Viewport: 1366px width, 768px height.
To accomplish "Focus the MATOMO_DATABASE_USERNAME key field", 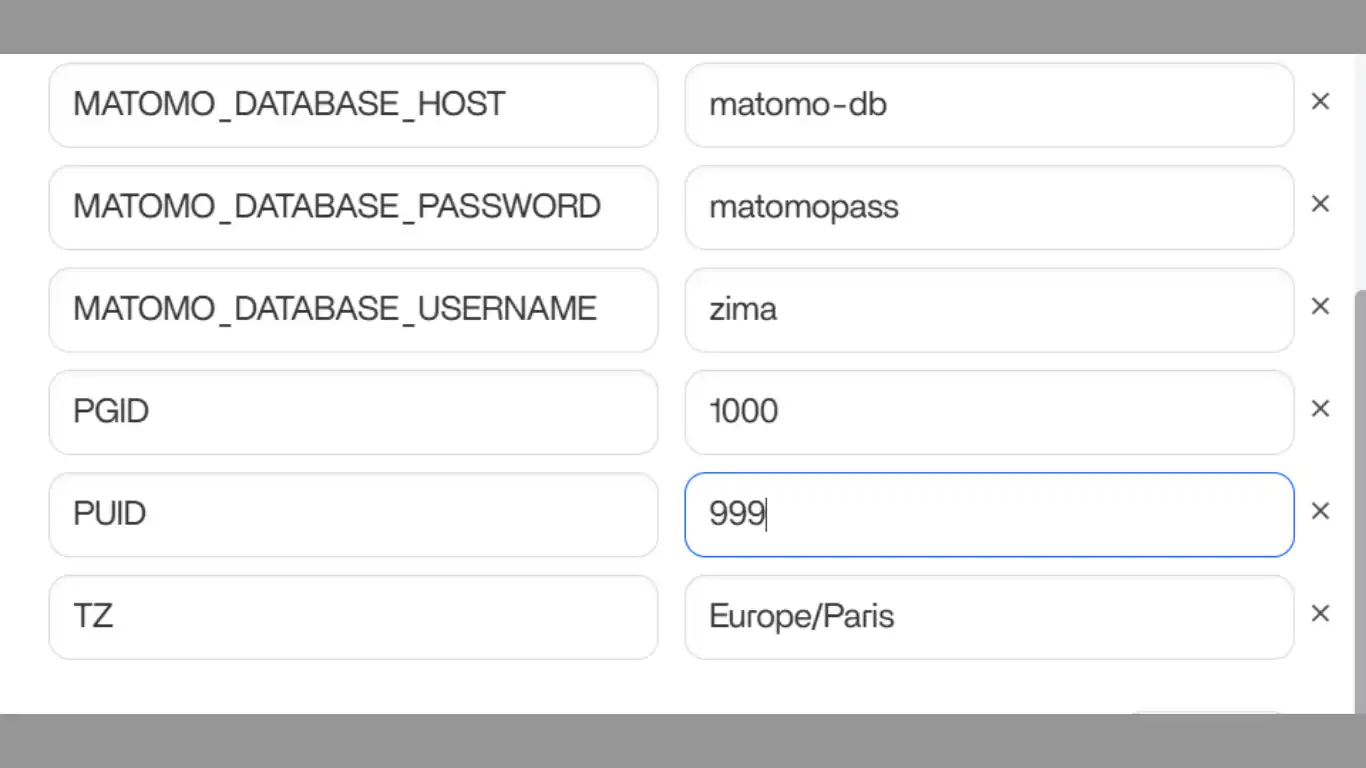I will click(353, 310).
